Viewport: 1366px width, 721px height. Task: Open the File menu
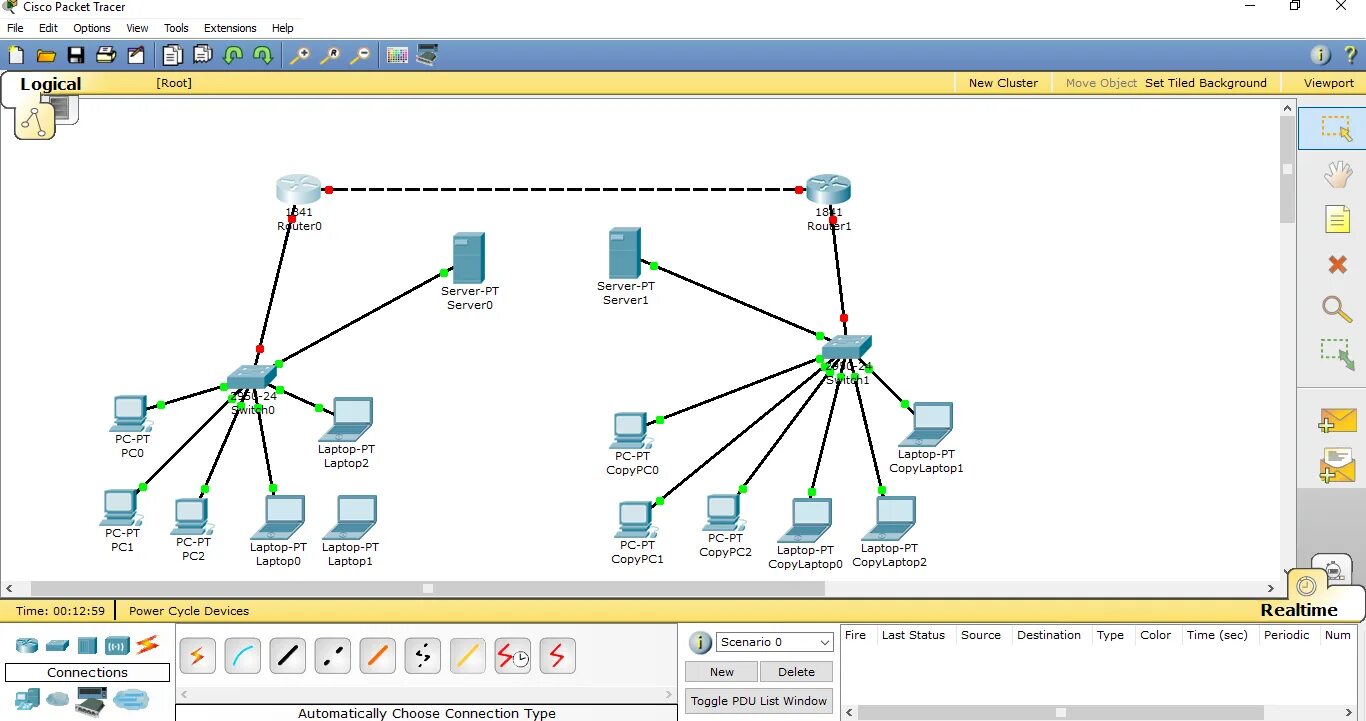(x=15, y=28)
